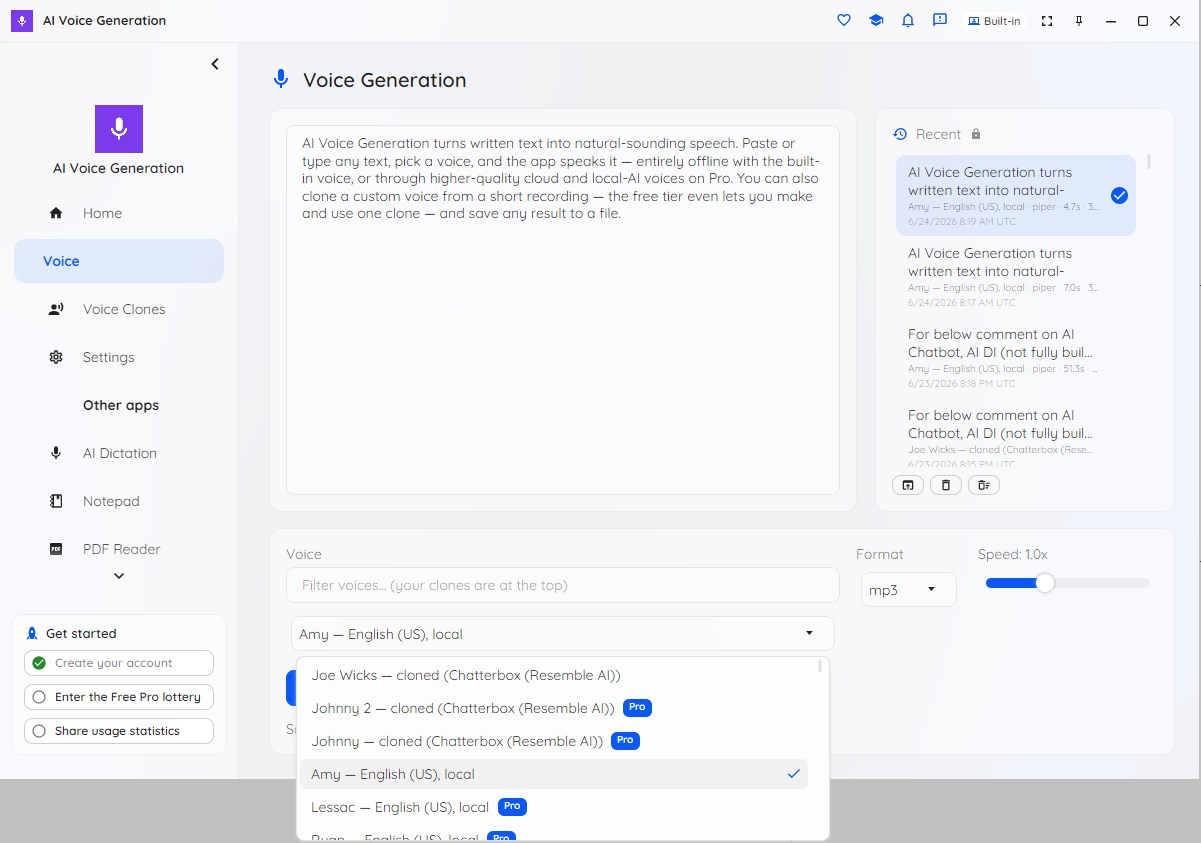Open Voice Clones in the sidebar
This screenshot has width=1201, height=843.
tap(119, 309)
